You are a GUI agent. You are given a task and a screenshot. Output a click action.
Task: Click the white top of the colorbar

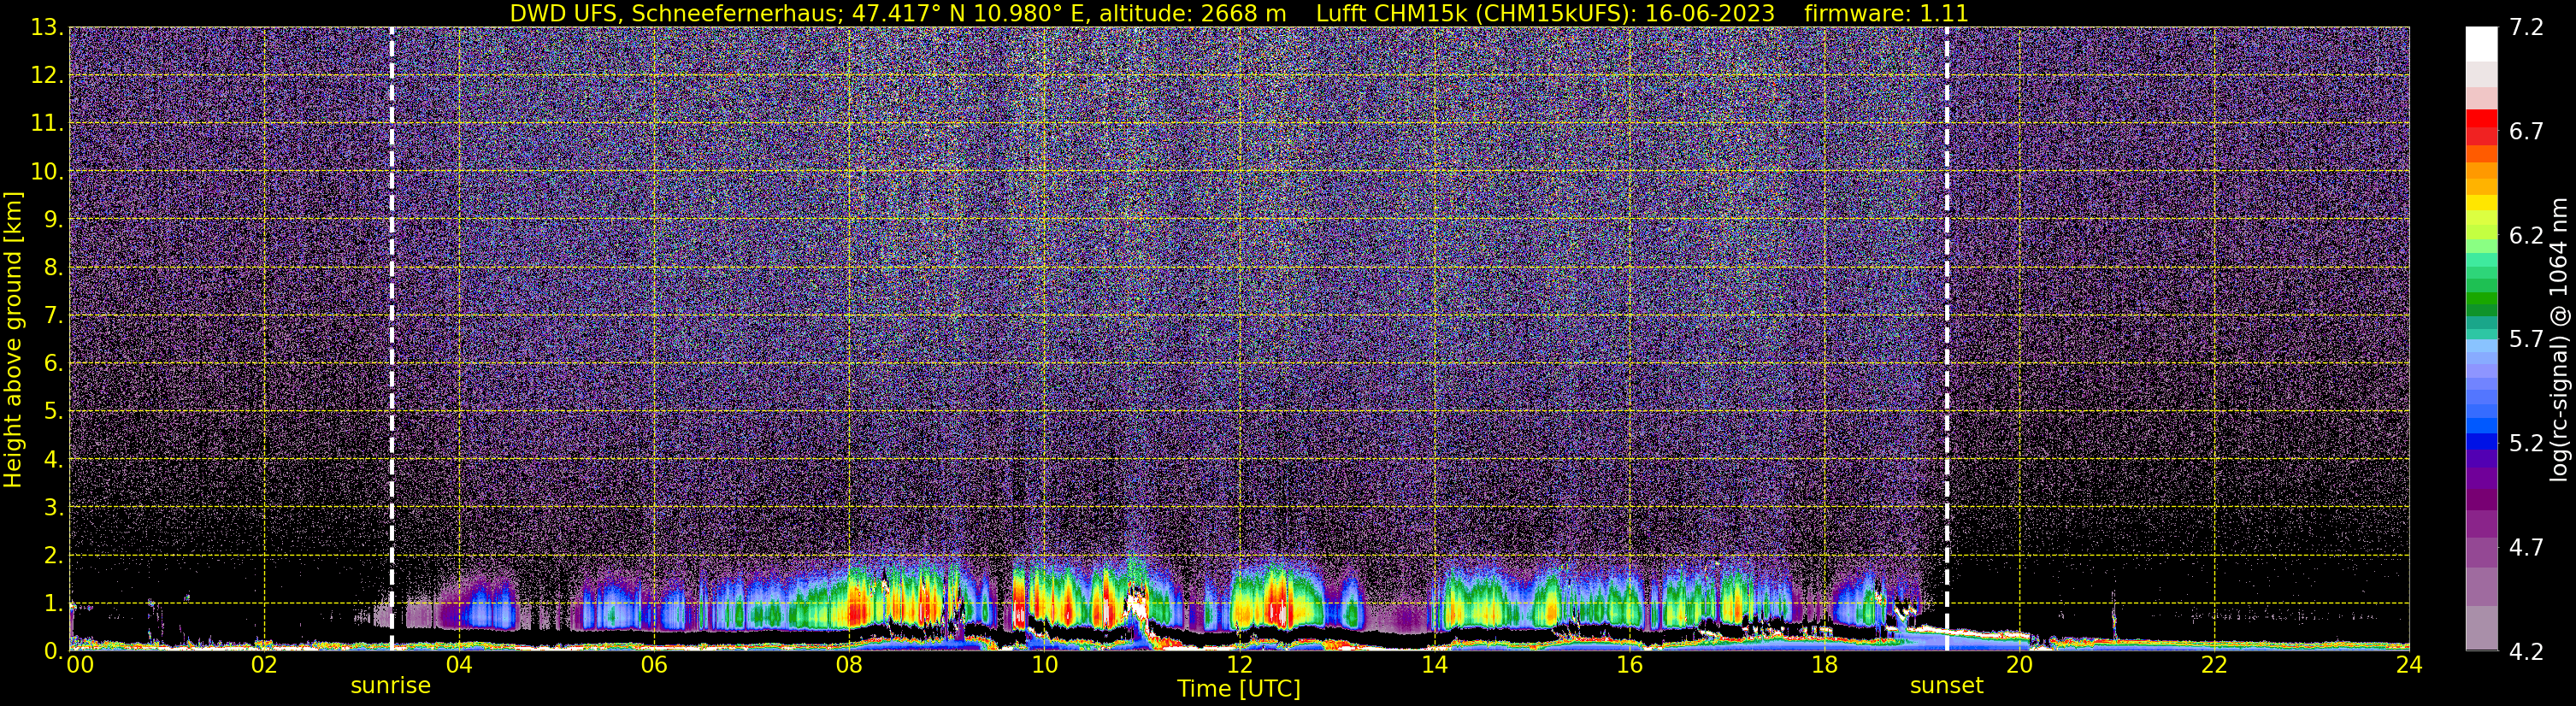2482,44
